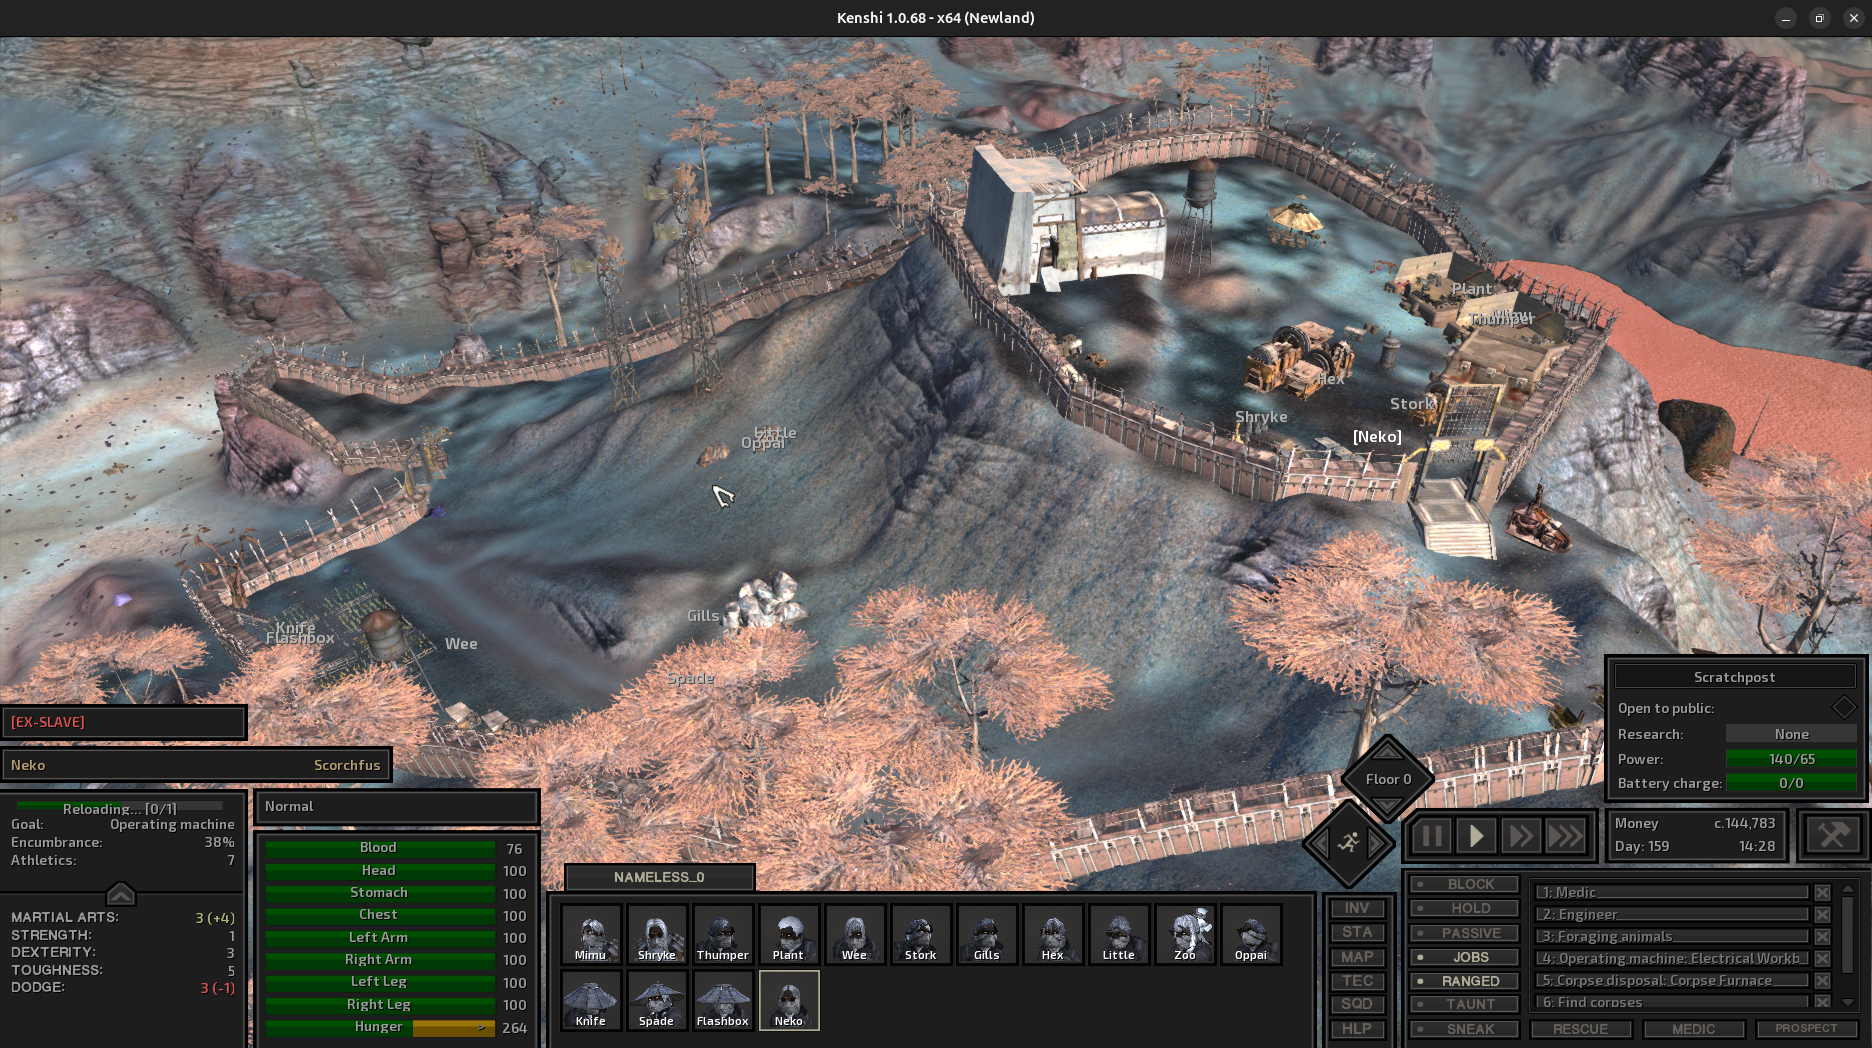Screen dimensions: 1872x1048
Task: Select Thumper character portrait
Action: [x=723, y=934]
